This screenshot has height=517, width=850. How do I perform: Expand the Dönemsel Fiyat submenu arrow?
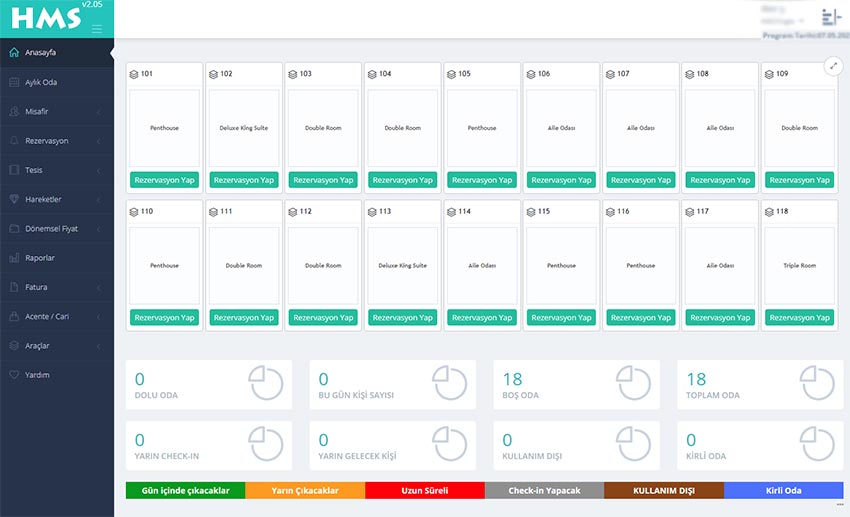point(99,229)
